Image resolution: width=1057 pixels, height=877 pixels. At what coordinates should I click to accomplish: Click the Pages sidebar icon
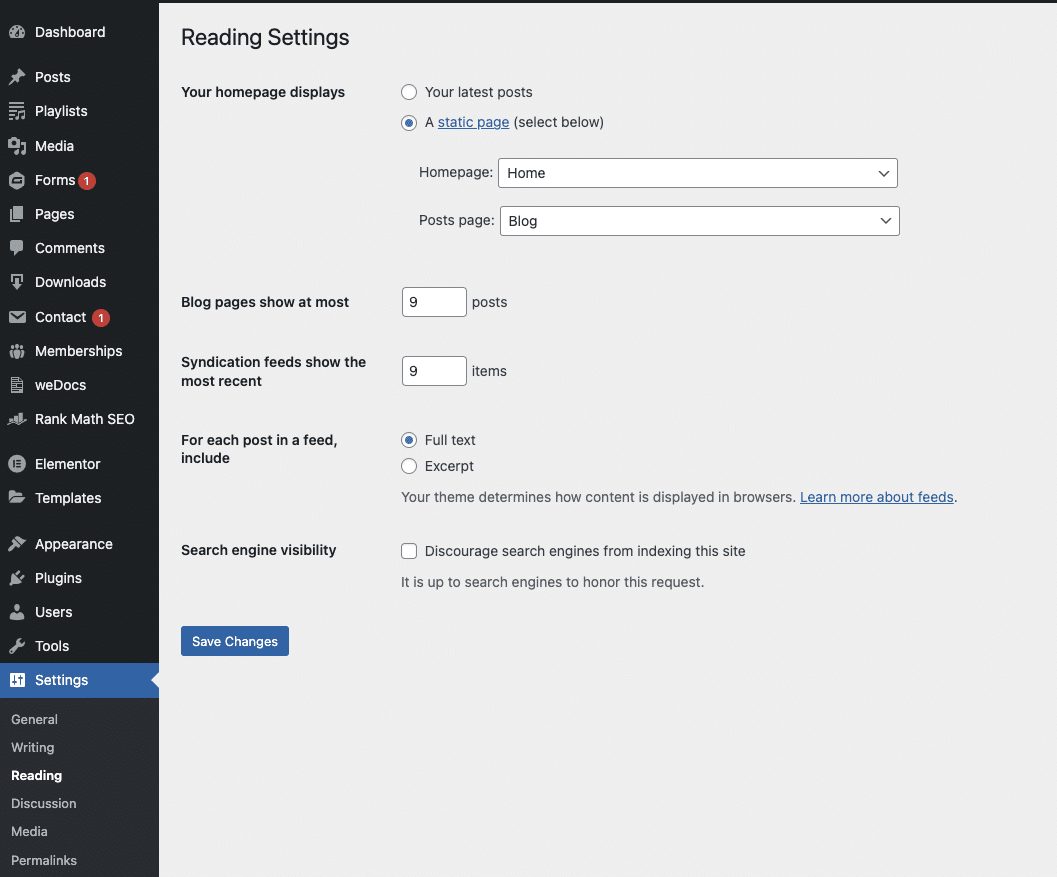(x=17, y=214)
